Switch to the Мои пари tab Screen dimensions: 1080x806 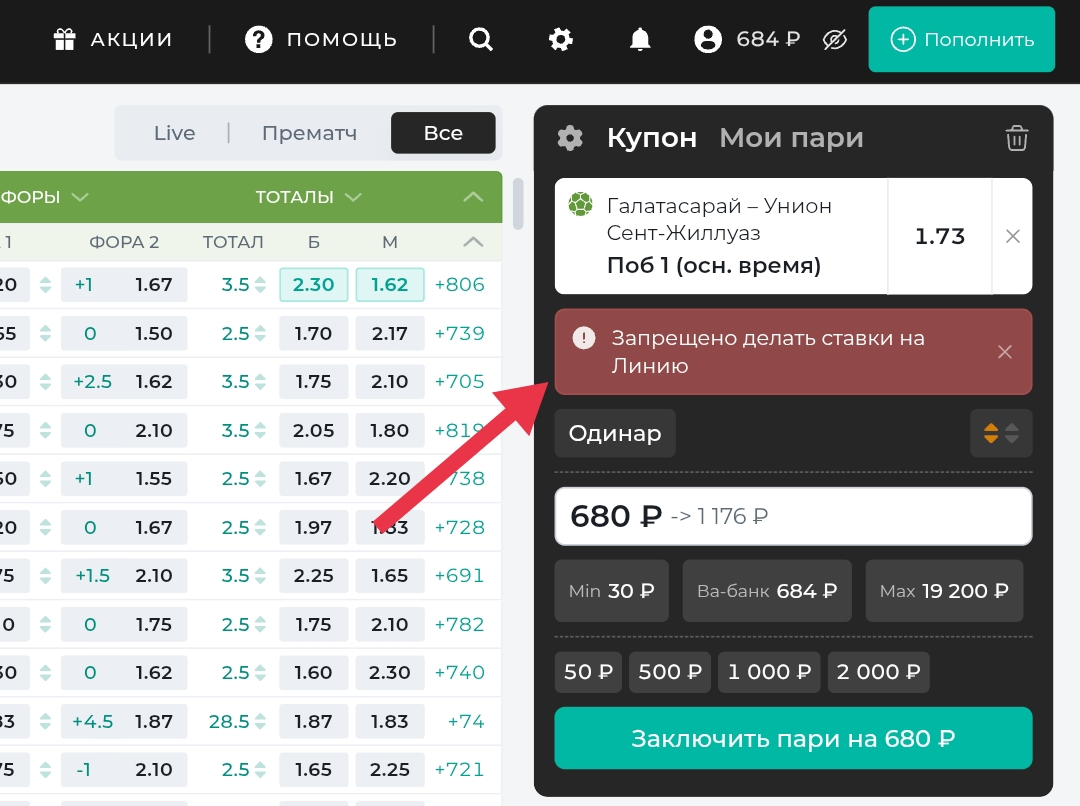790,138
